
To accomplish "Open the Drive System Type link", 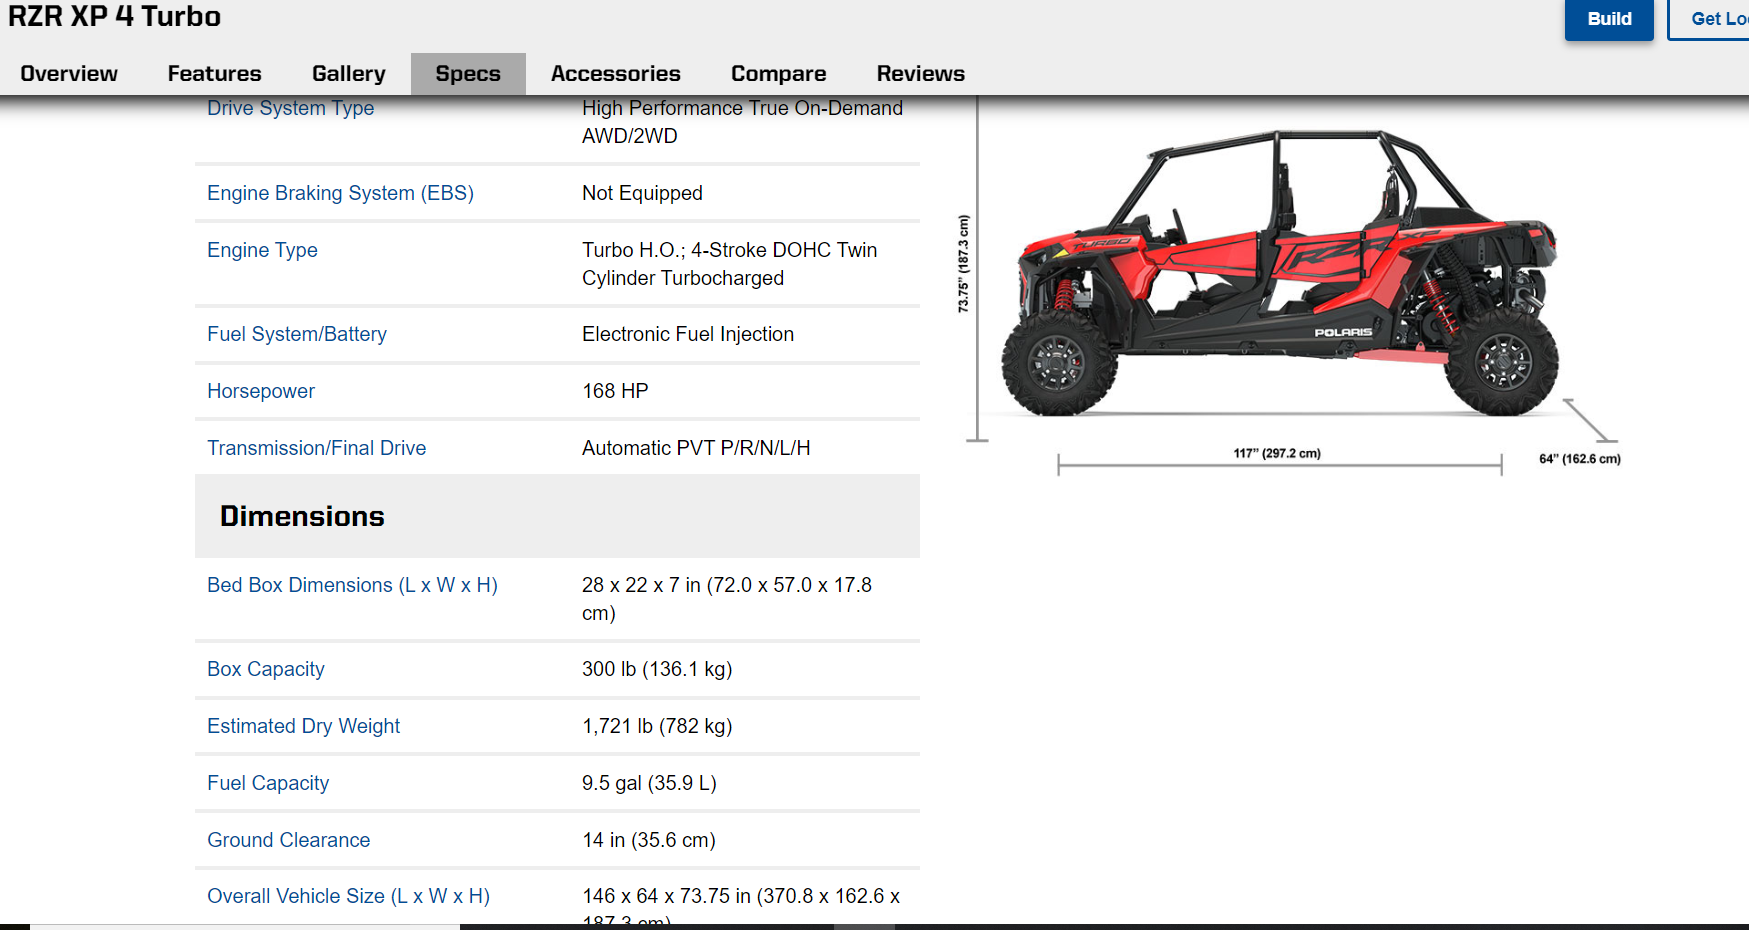I will [x=291, y=108].
